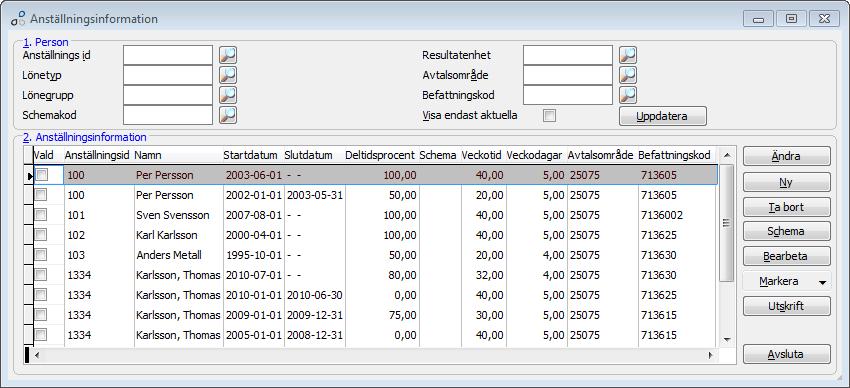Click the Ändra button
Viewport: 850px width, 388px height.
(787, 156)
